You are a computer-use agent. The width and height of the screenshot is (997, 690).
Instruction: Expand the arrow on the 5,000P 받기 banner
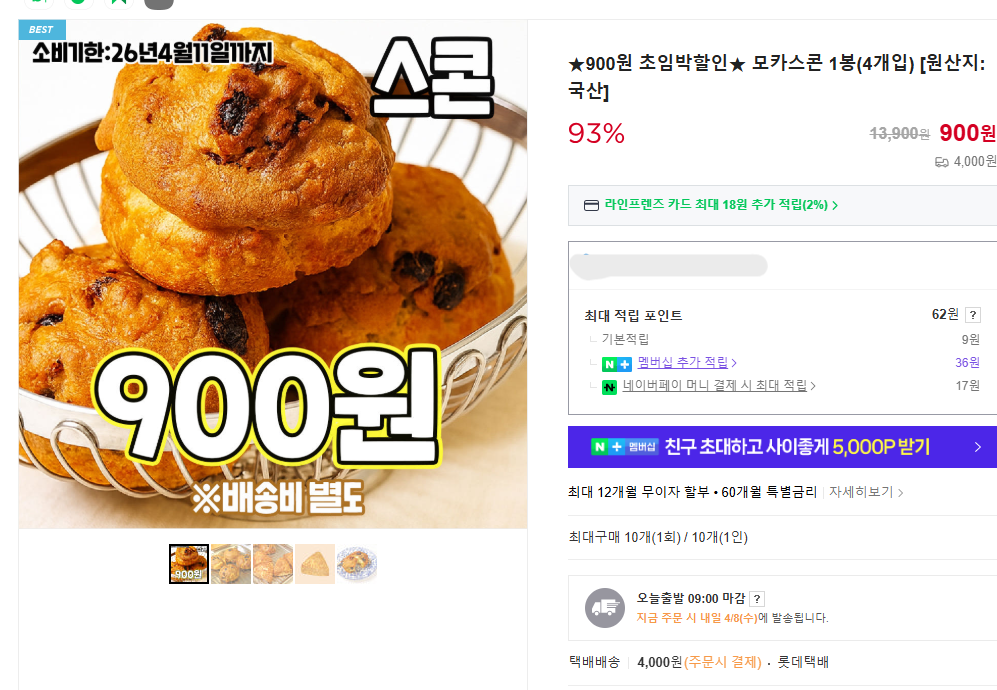tap(978, 447)
